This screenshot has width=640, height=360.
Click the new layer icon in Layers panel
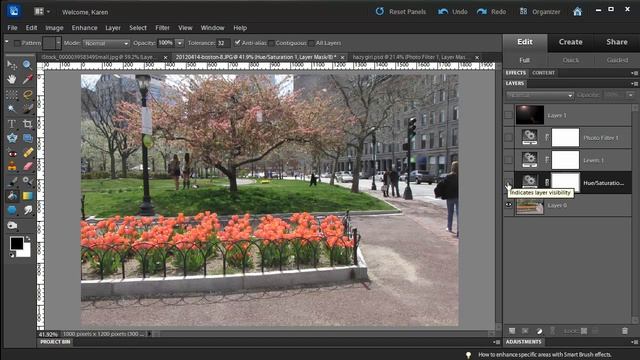[512, 331]
